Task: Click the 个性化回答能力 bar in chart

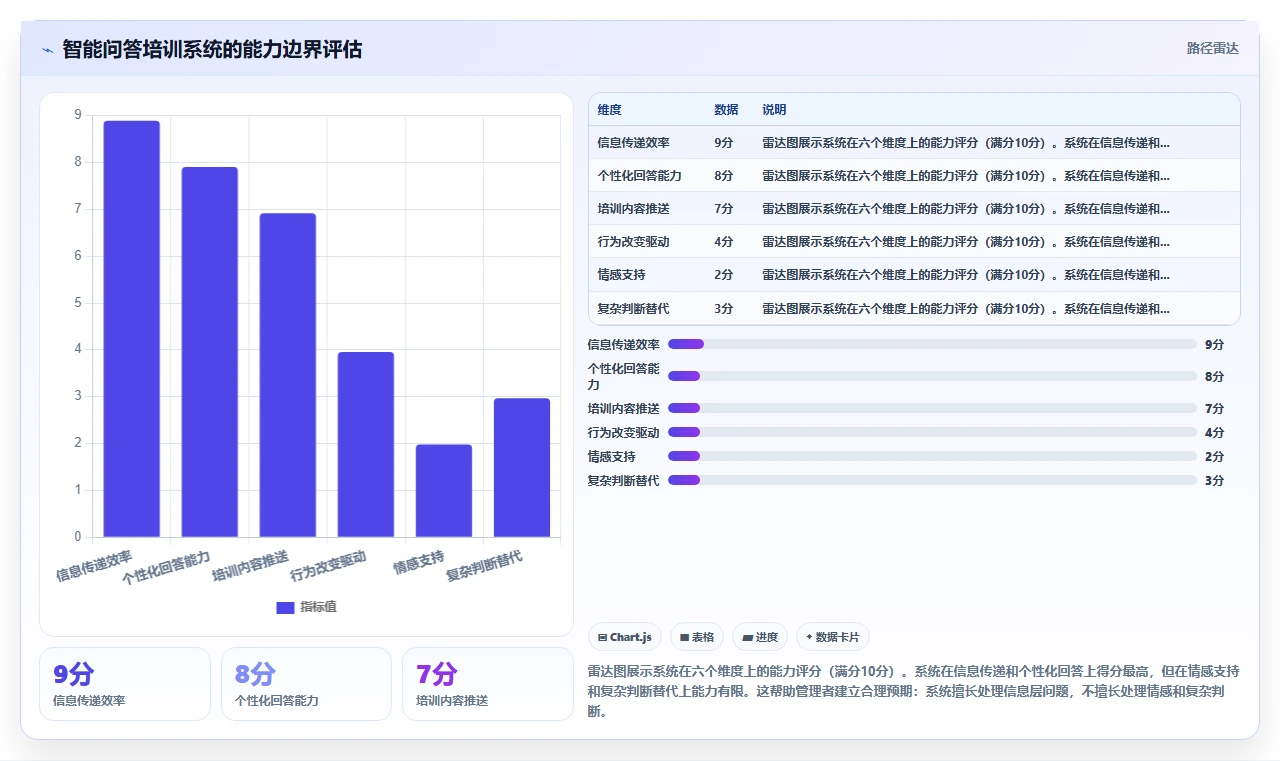Action: 210,352
